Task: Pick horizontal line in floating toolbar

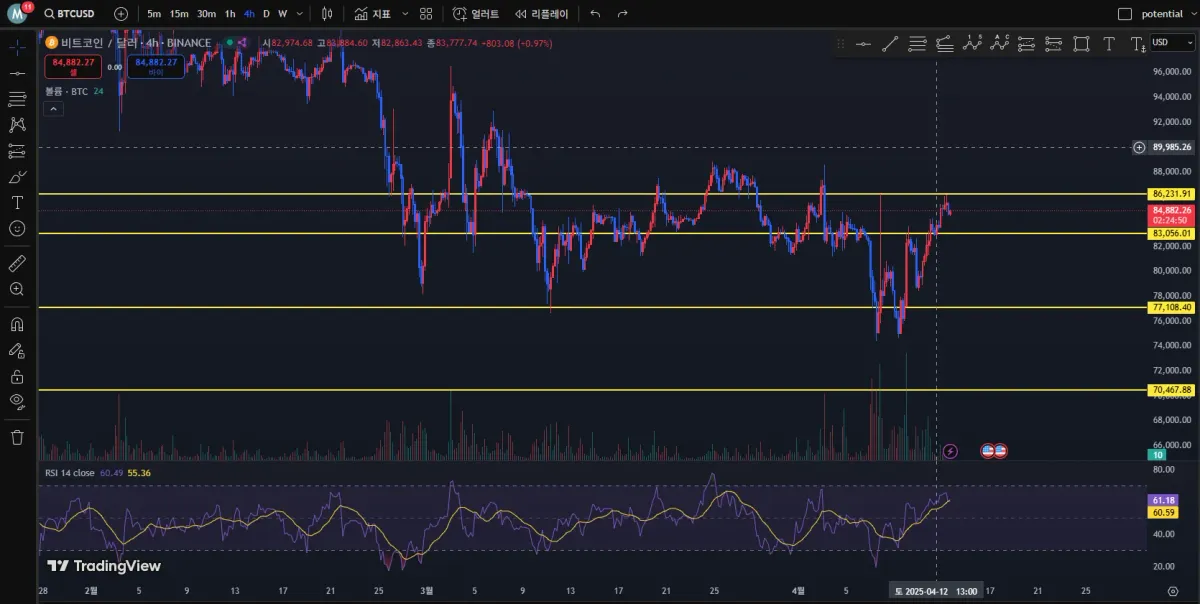Action: (x=863, y=43)
